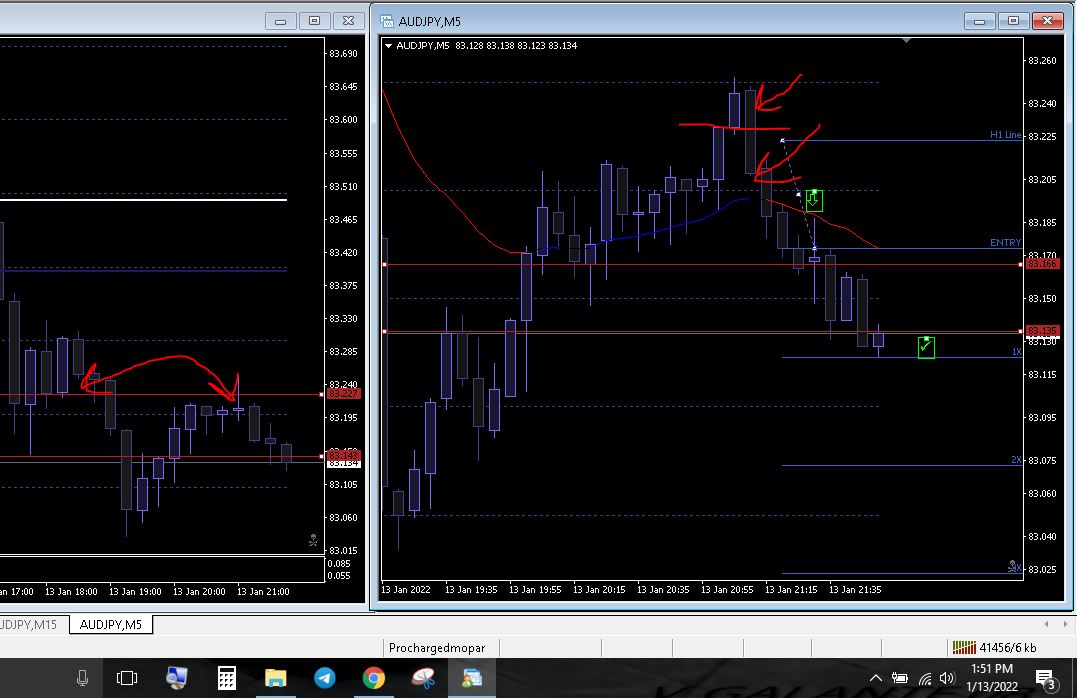
Task: Click the left handle of the 83.166 red line
Action: tap(385, 264)
